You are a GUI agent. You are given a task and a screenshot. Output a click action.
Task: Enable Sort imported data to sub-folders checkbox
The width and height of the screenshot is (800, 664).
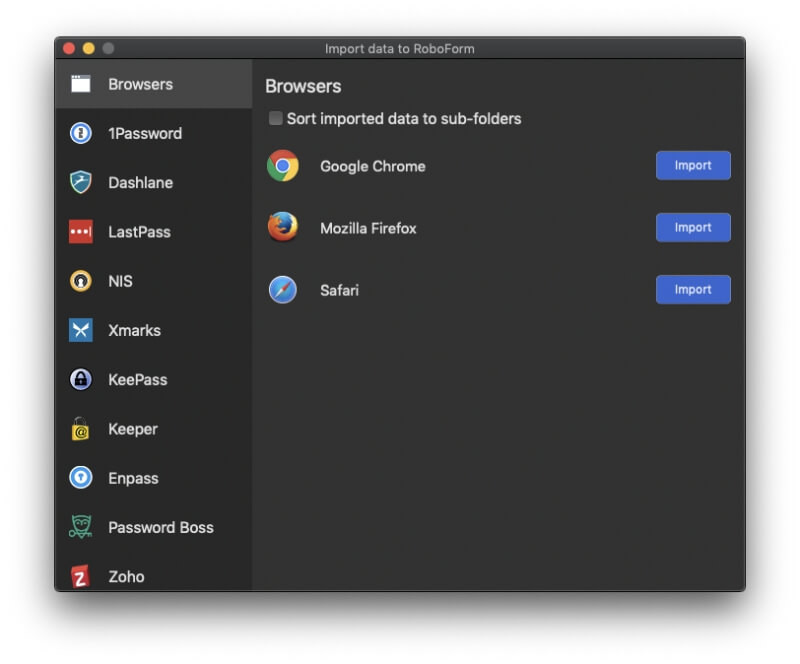(276, 118)
